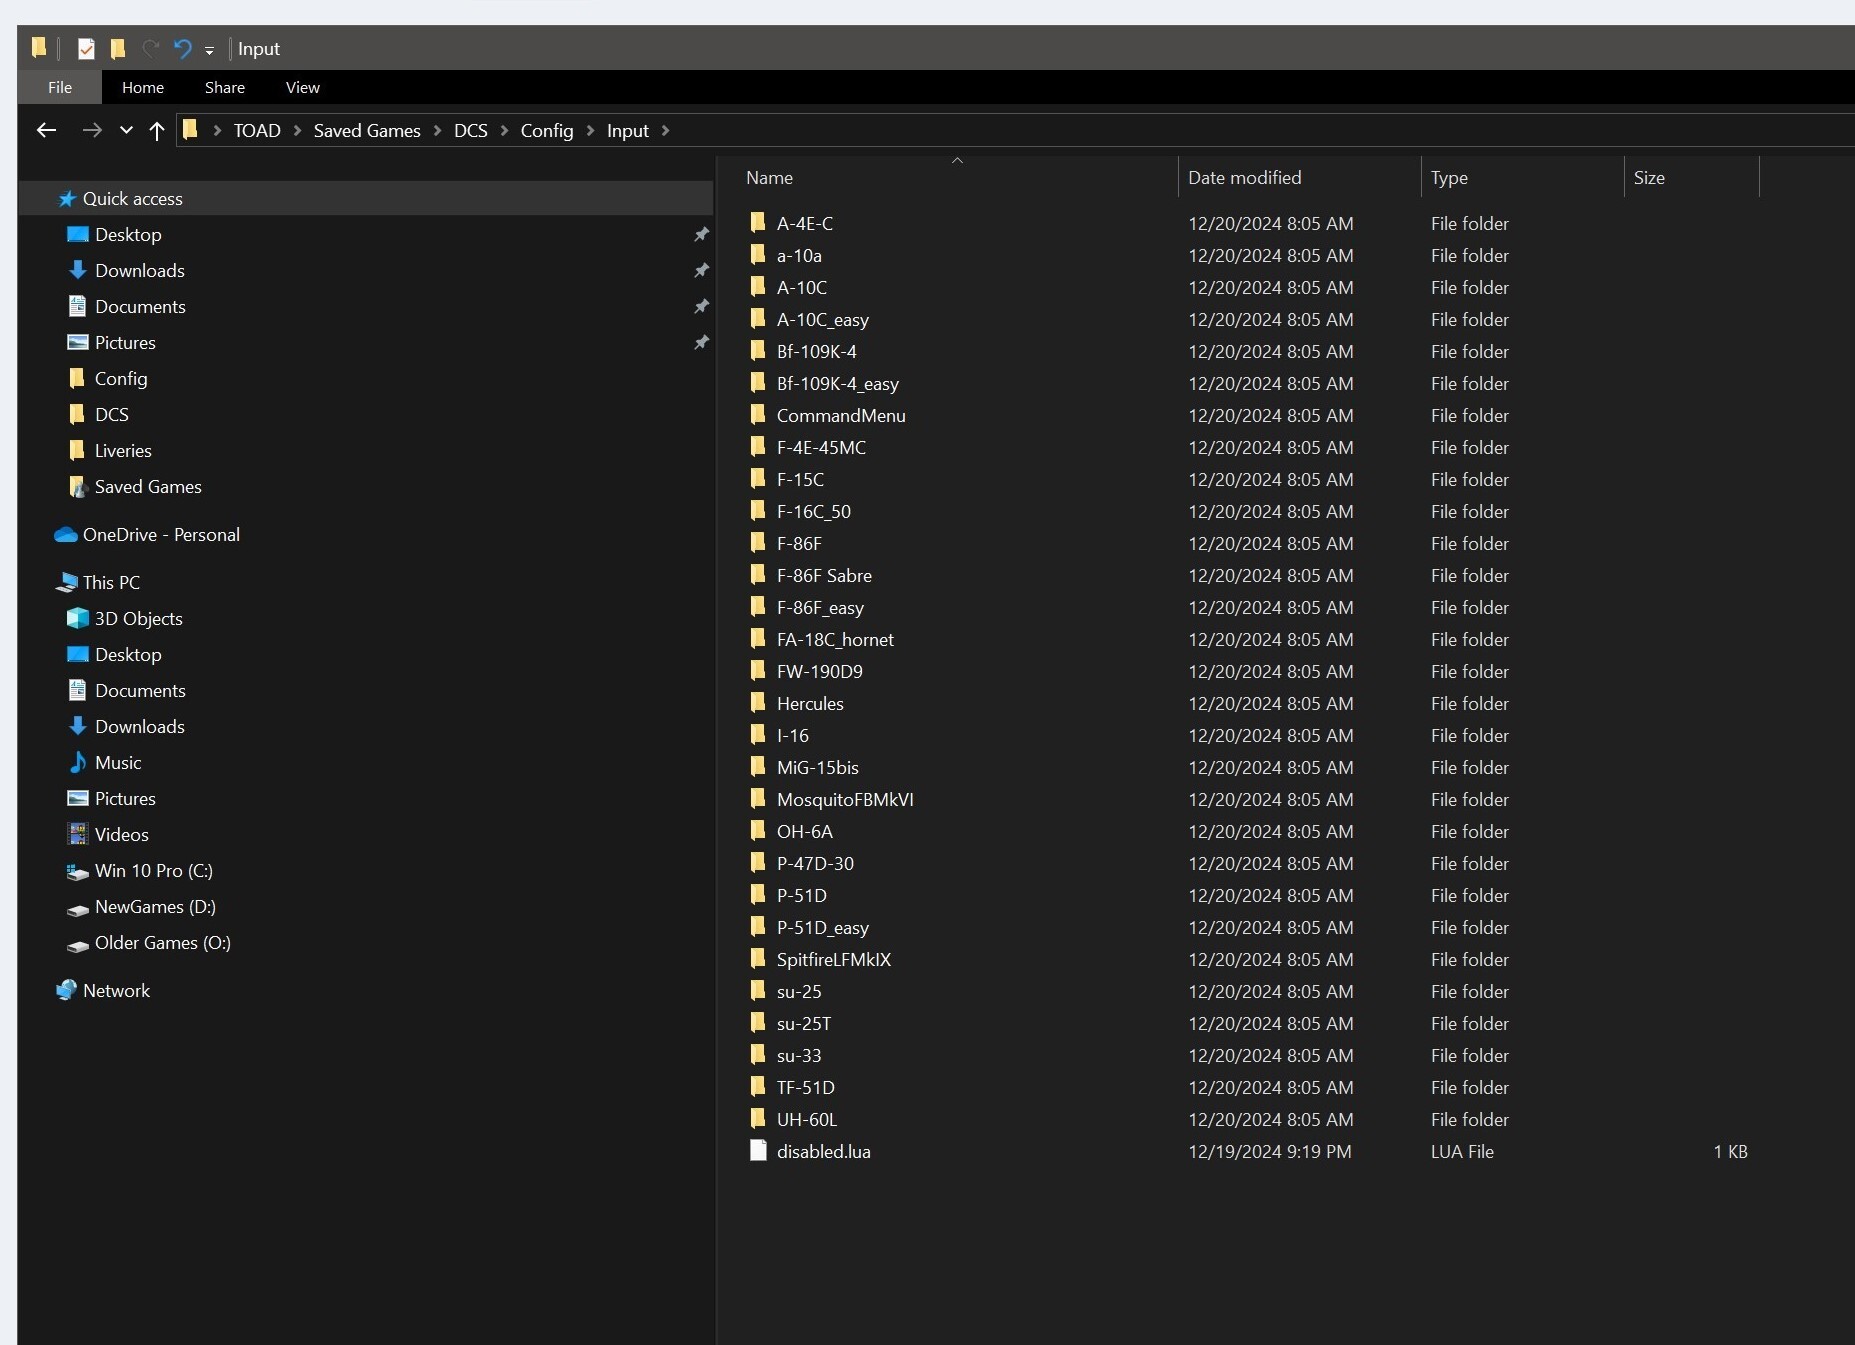Go back with the Back arrow
1855x1345 pixels.
click(46, 130)
